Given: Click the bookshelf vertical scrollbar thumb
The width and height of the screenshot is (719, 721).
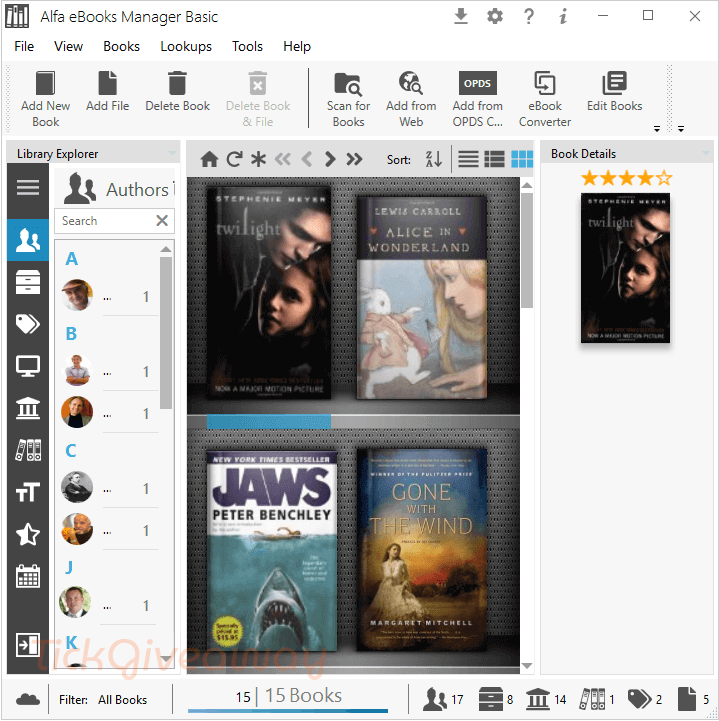Looking at the screenshot, I should point(527,250).
